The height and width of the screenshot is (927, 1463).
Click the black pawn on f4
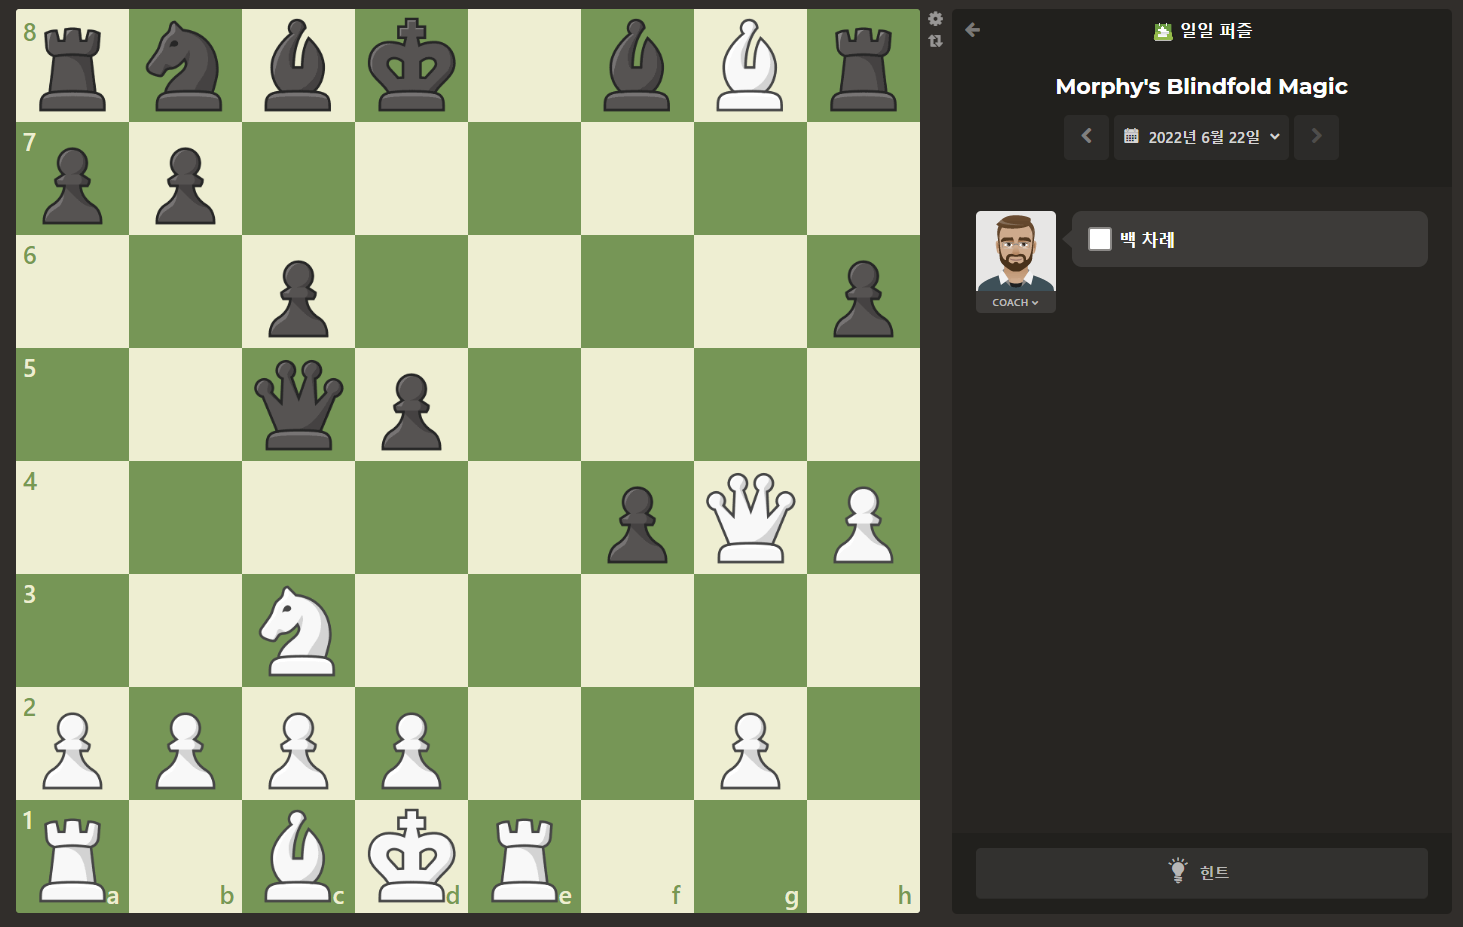coord(637,517)
